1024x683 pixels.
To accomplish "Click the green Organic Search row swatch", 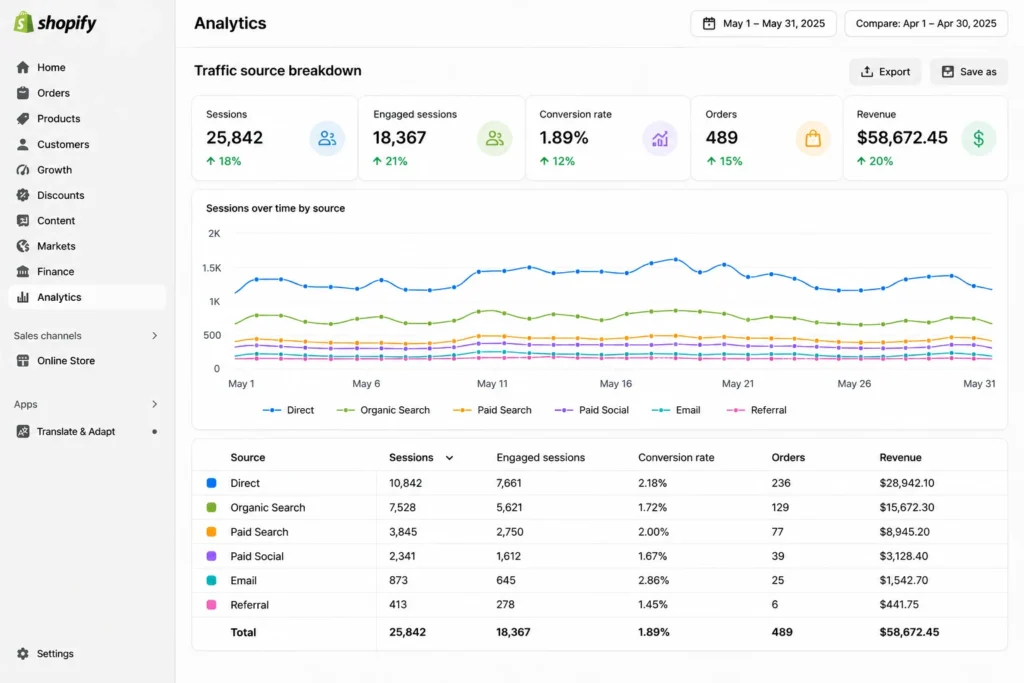I will [x=212, y=507].
